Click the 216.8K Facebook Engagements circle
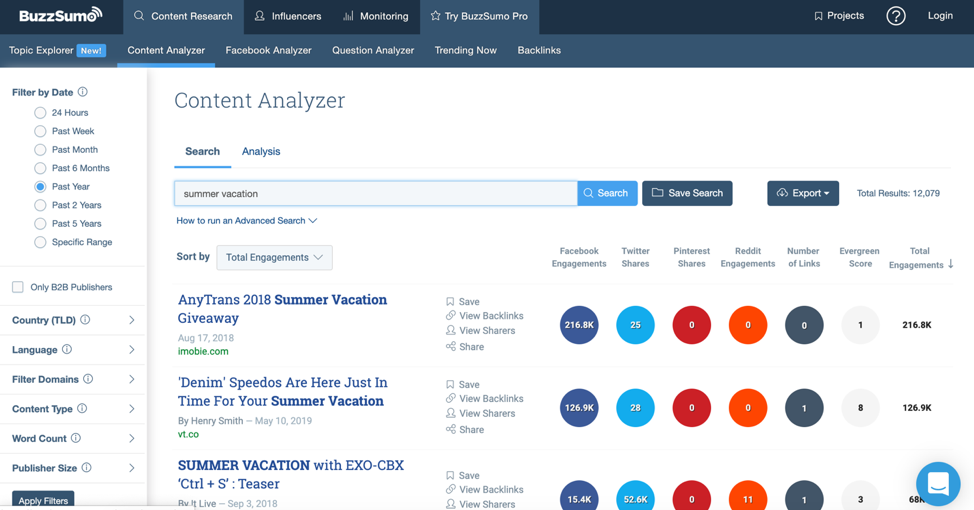The width and height of the screenshot is (974, 510). pos(579,325)
